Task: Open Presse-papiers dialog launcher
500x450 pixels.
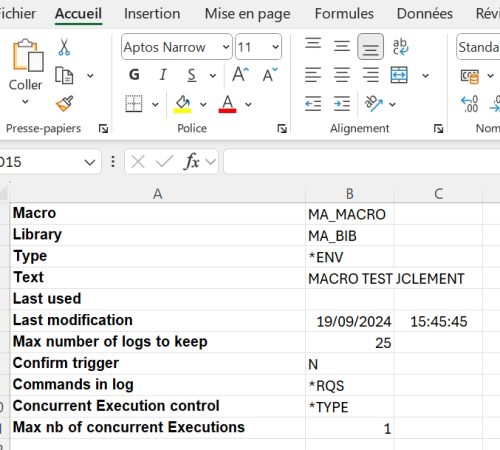Action: (x=103, y=128)
